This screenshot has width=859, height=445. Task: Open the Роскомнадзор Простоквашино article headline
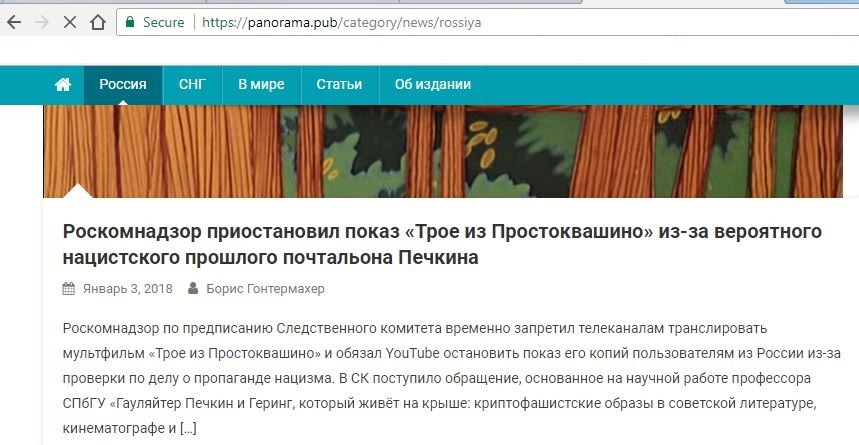tap(442, 244)
